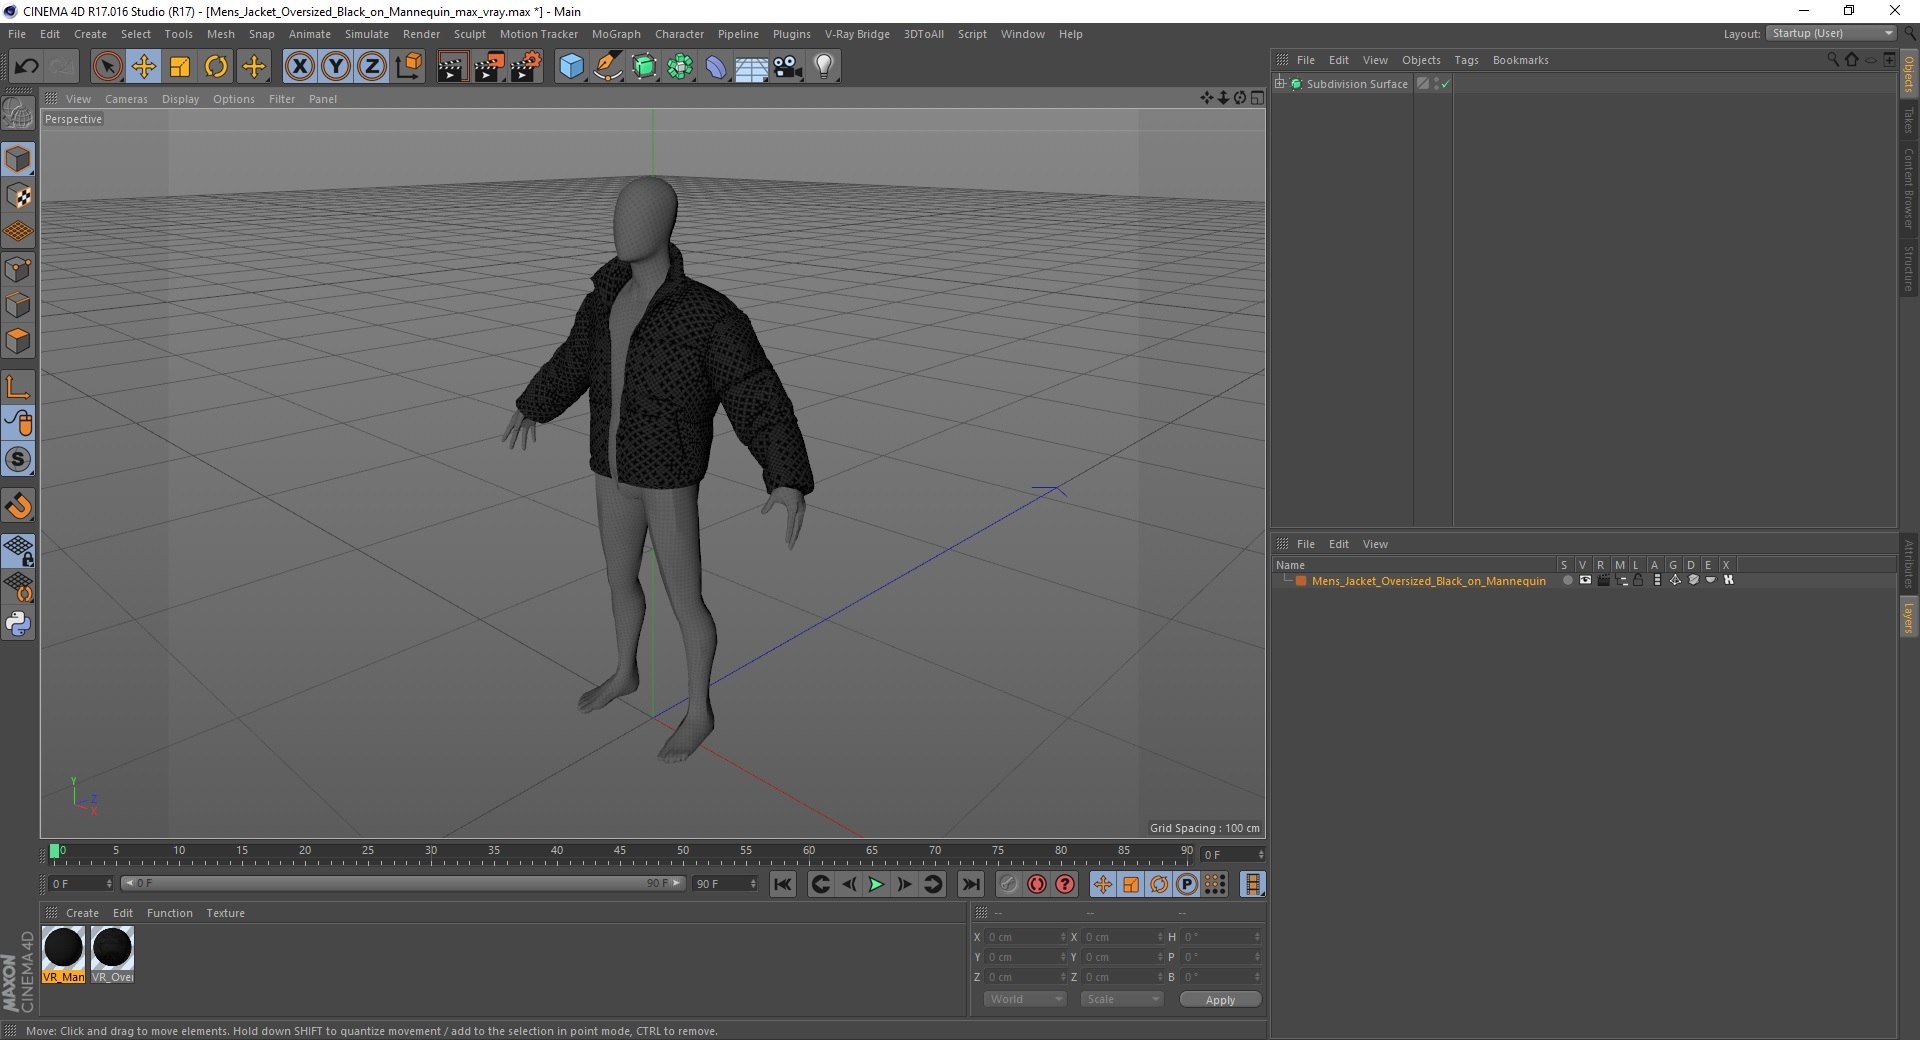This screenshot has height=1040, width=1920.
Task: Toggle layer render clapperboard flag
Action: (1604, 580)
